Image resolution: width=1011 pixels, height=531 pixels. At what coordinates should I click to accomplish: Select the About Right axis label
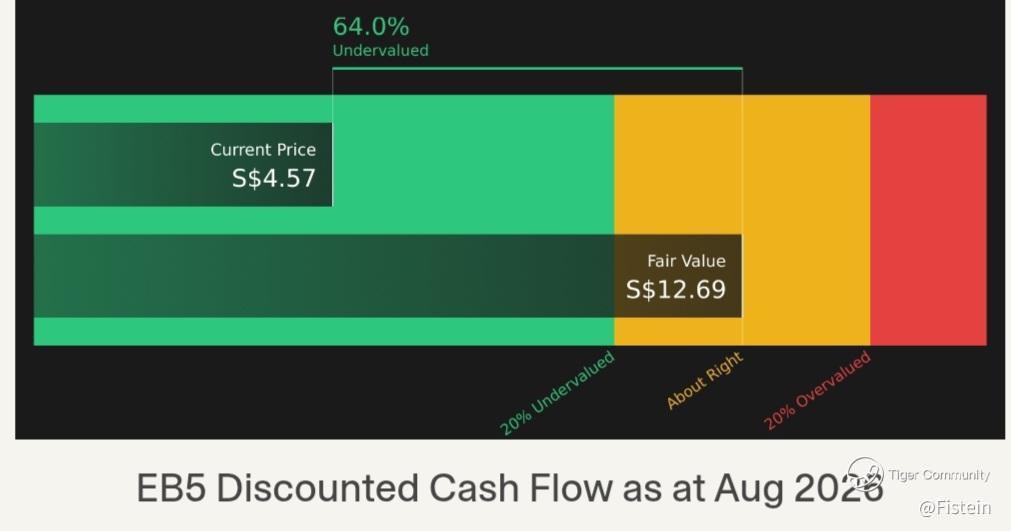pos(705,380)
